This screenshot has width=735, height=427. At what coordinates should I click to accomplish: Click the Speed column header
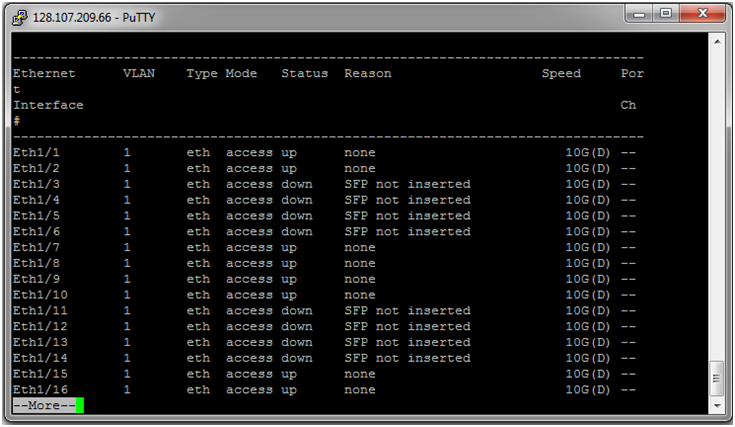[x=561, y=74]
